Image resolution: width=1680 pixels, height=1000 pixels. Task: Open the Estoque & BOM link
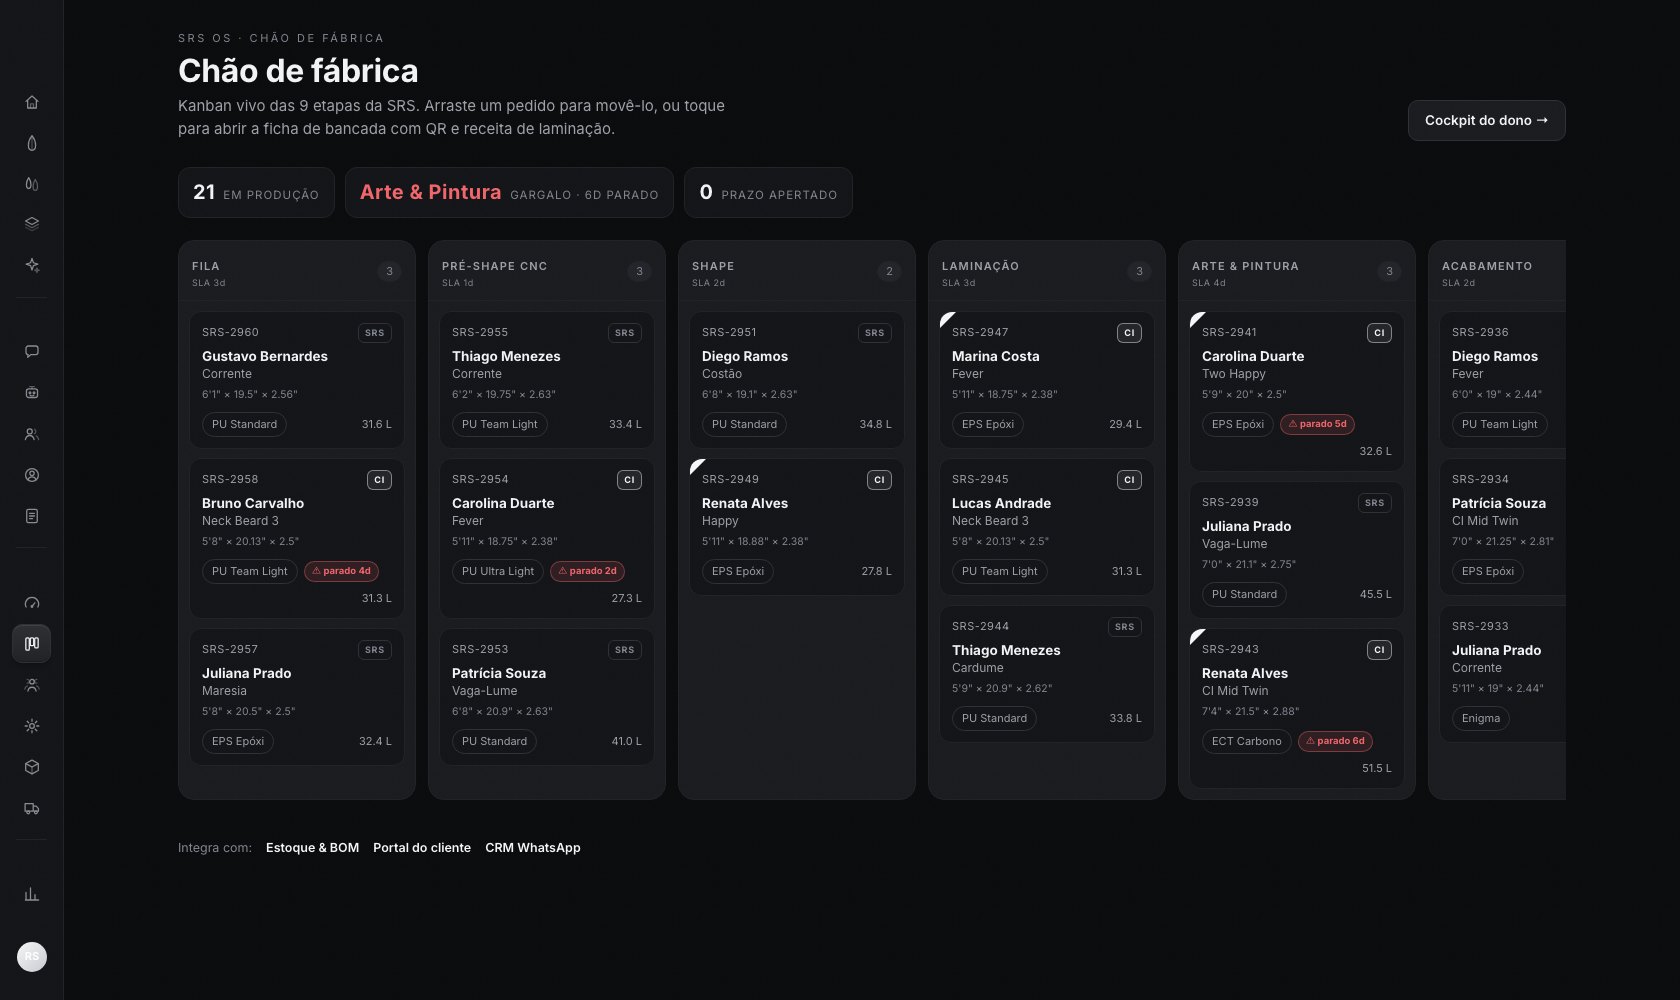(x=312, y=848)
